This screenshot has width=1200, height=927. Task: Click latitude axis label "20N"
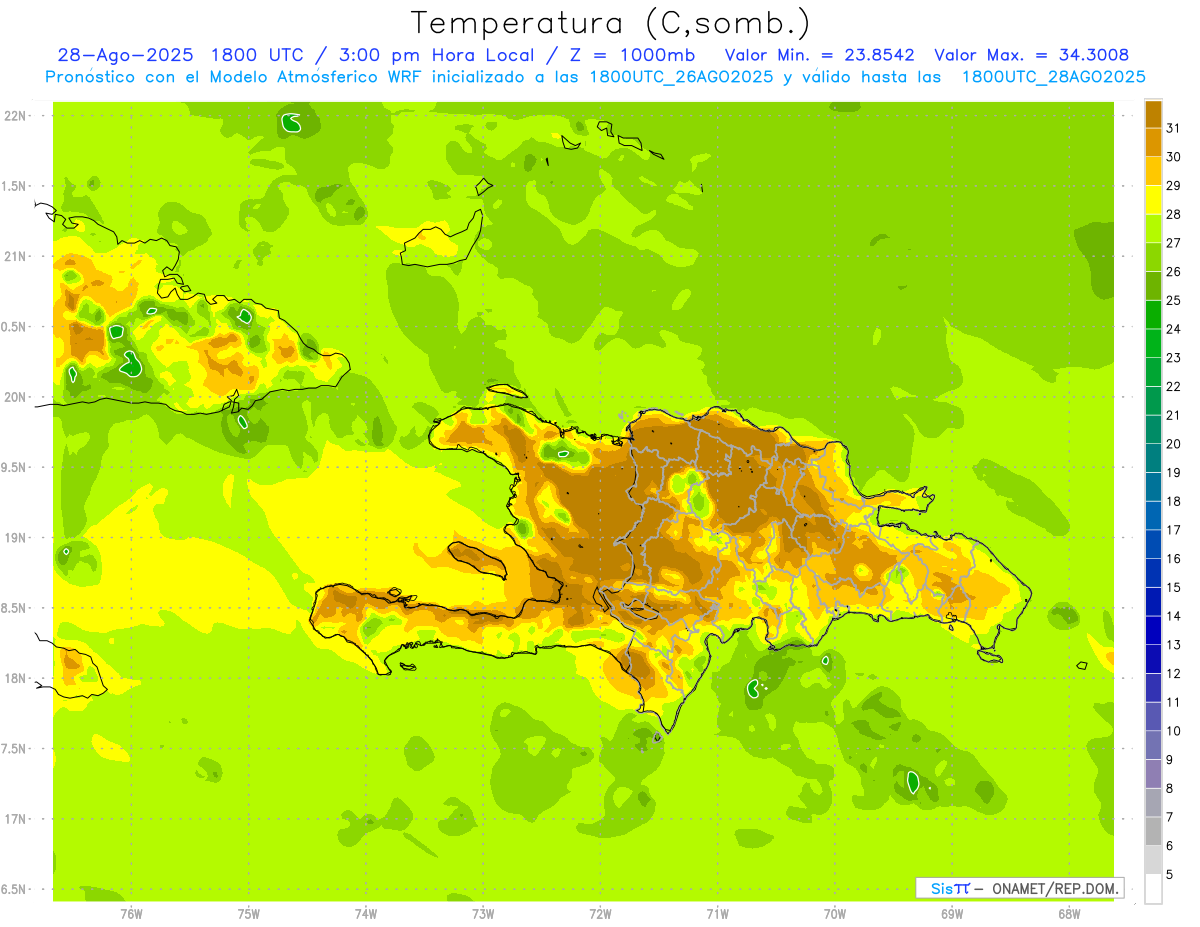(15, 397)
